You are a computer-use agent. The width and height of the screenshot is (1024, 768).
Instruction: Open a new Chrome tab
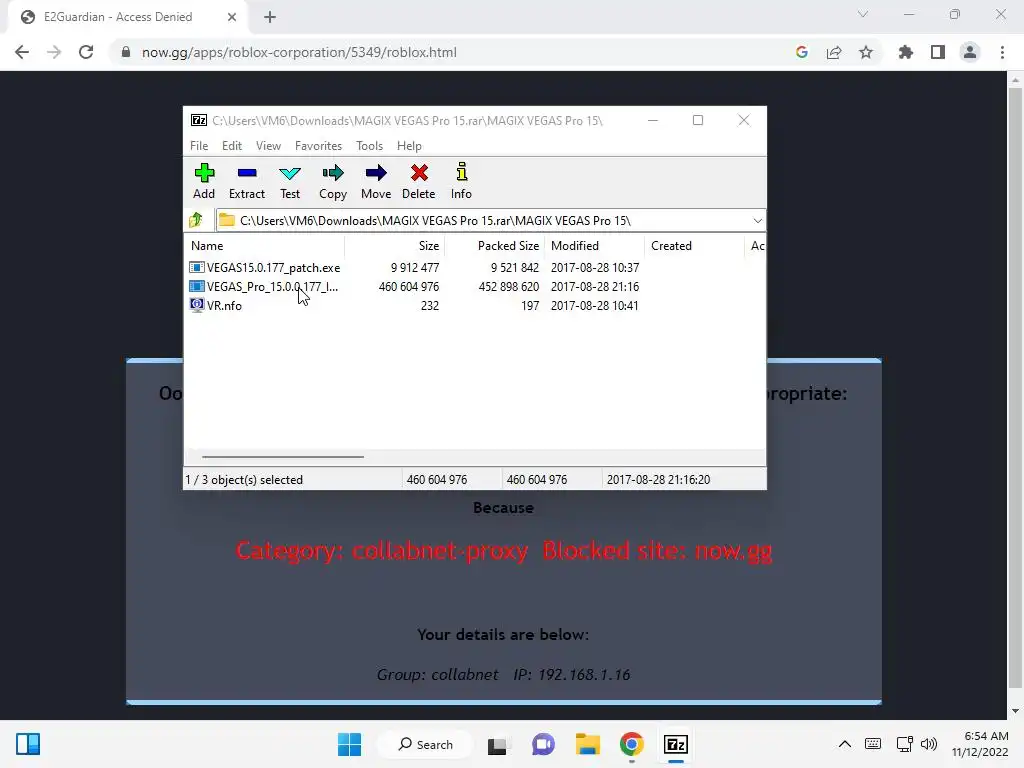pos(270,18)
